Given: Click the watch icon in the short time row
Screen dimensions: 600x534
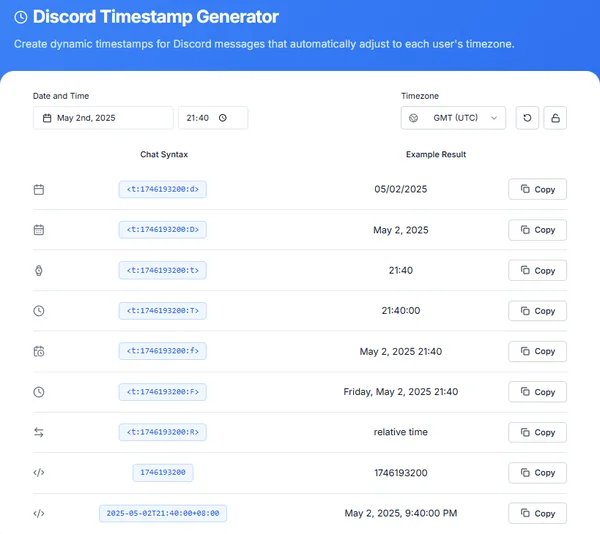Looking at the screenshot, I should (x=39, y=270).
